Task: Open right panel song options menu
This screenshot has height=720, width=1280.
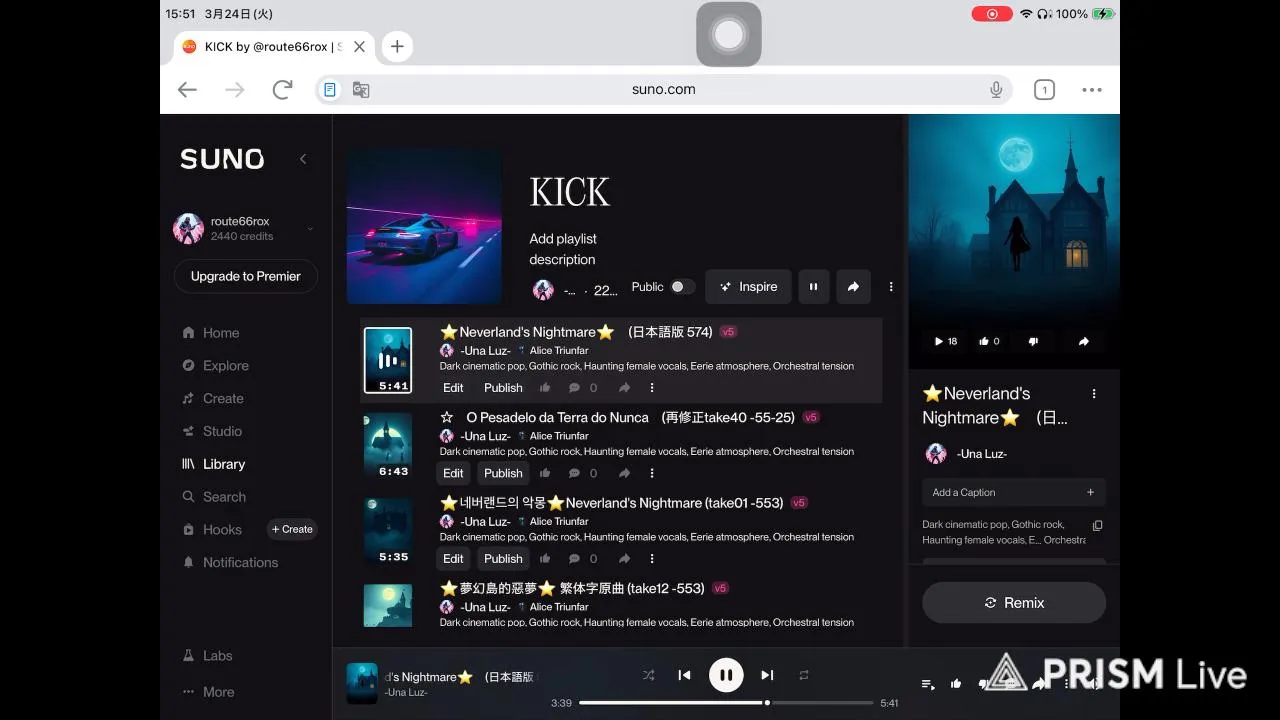Action: click(x=1094, y=394)
